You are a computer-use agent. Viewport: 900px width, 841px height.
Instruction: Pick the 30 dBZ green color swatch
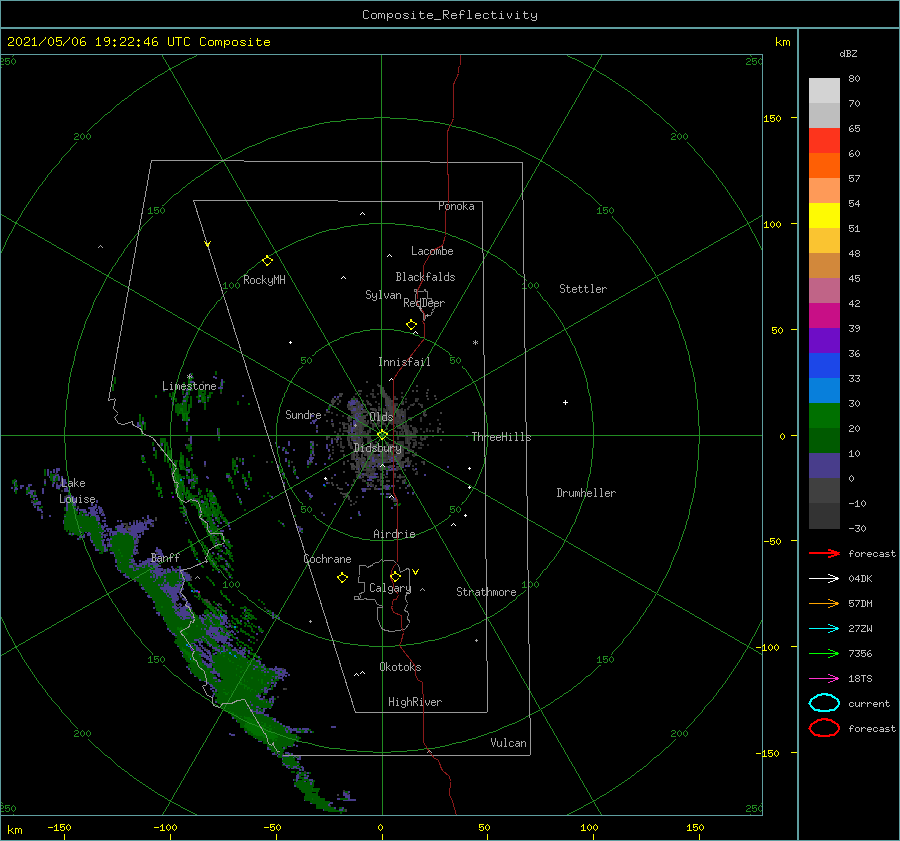[x=824, y=416]
